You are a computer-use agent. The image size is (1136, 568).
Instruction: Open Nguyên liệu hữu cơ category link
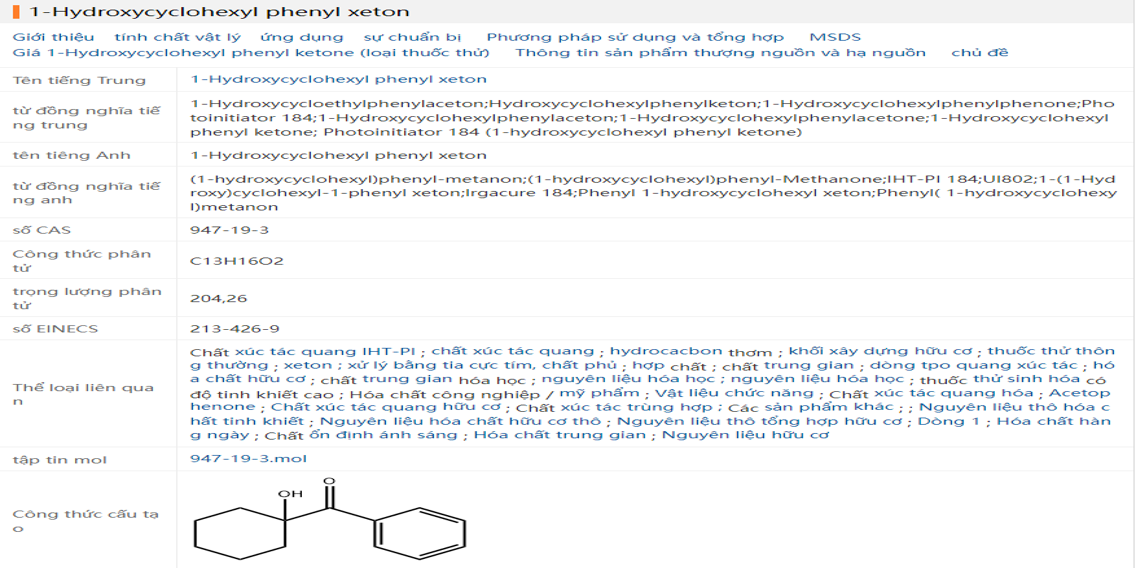pyautogui.click(x=745, y=435)
